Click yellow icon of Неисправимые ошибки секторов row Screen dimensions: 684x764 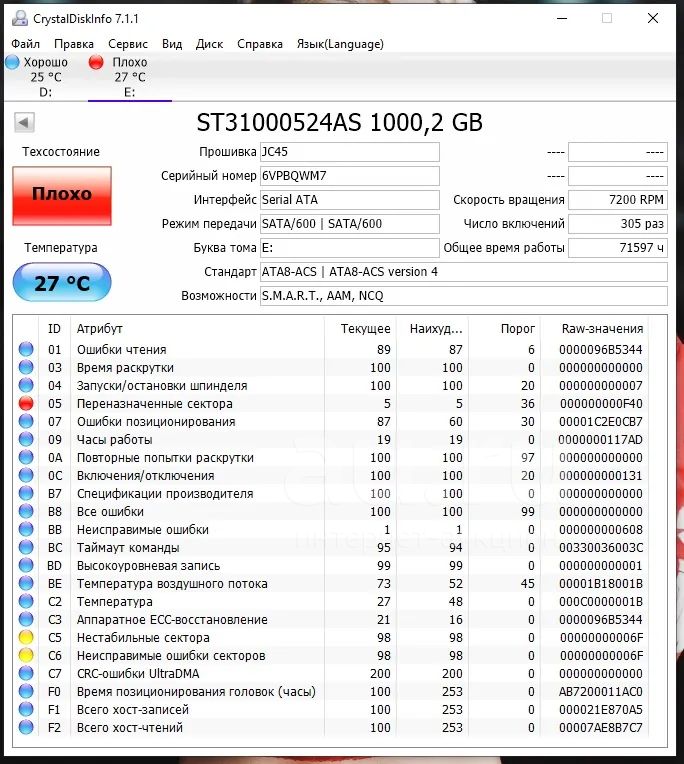coord(26,656)
